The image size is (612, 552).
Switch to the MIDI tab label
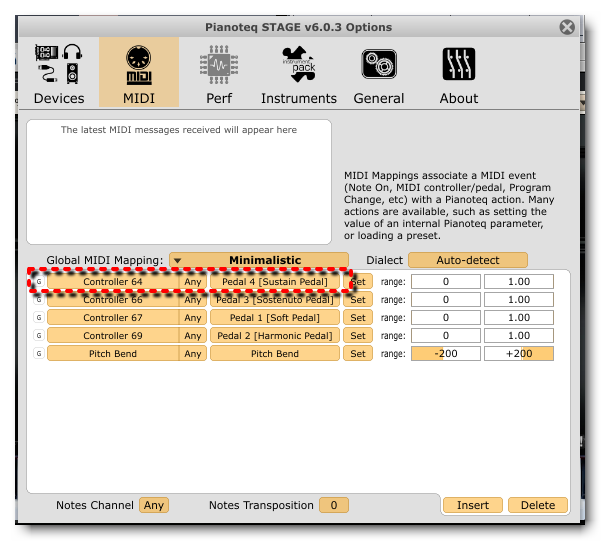139,98
